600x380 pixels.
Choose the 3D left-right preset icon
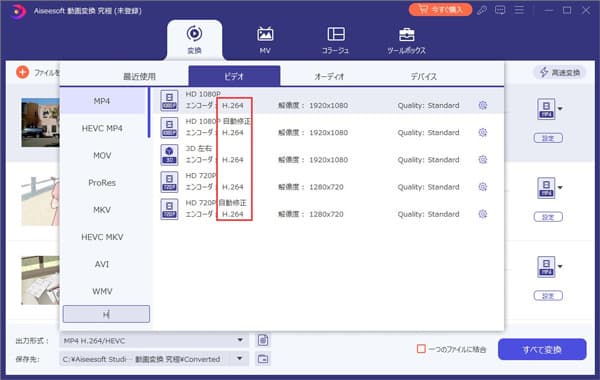[x=169, y=155]
